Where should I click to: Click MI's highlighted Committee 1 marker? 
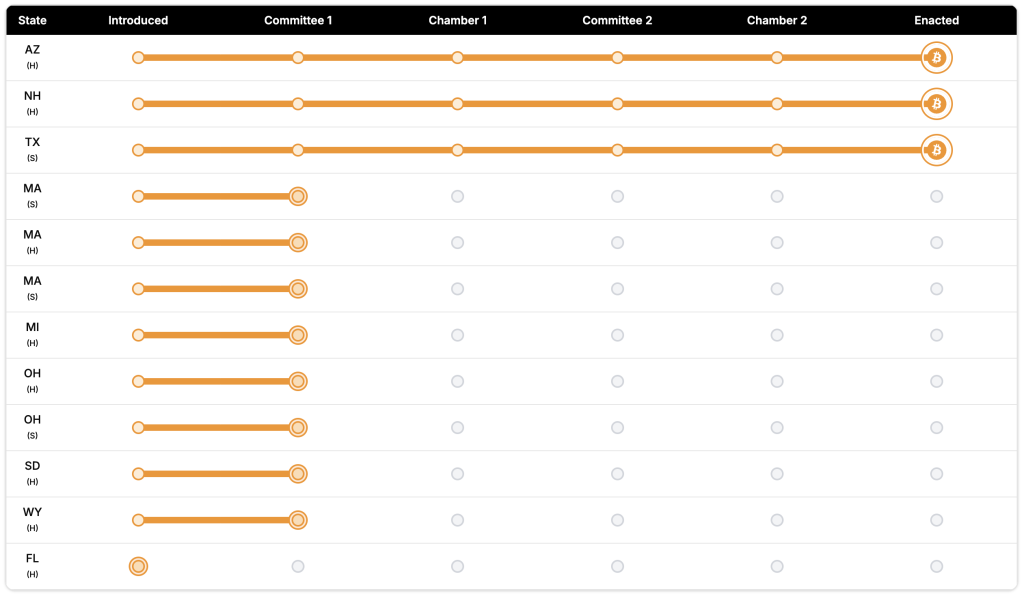point(297,335)
